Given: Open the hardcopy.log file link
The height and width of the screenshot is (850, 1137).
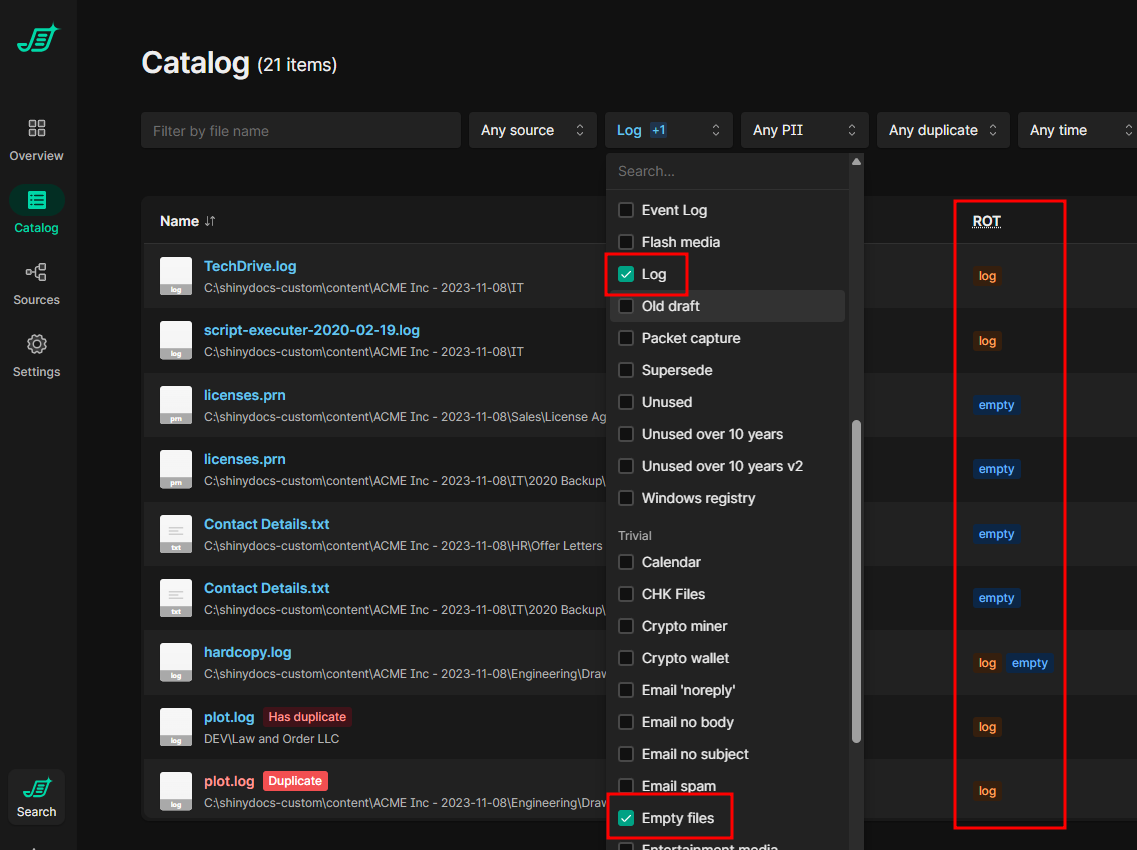Looking at the screenshot, I should click(248, 652).
